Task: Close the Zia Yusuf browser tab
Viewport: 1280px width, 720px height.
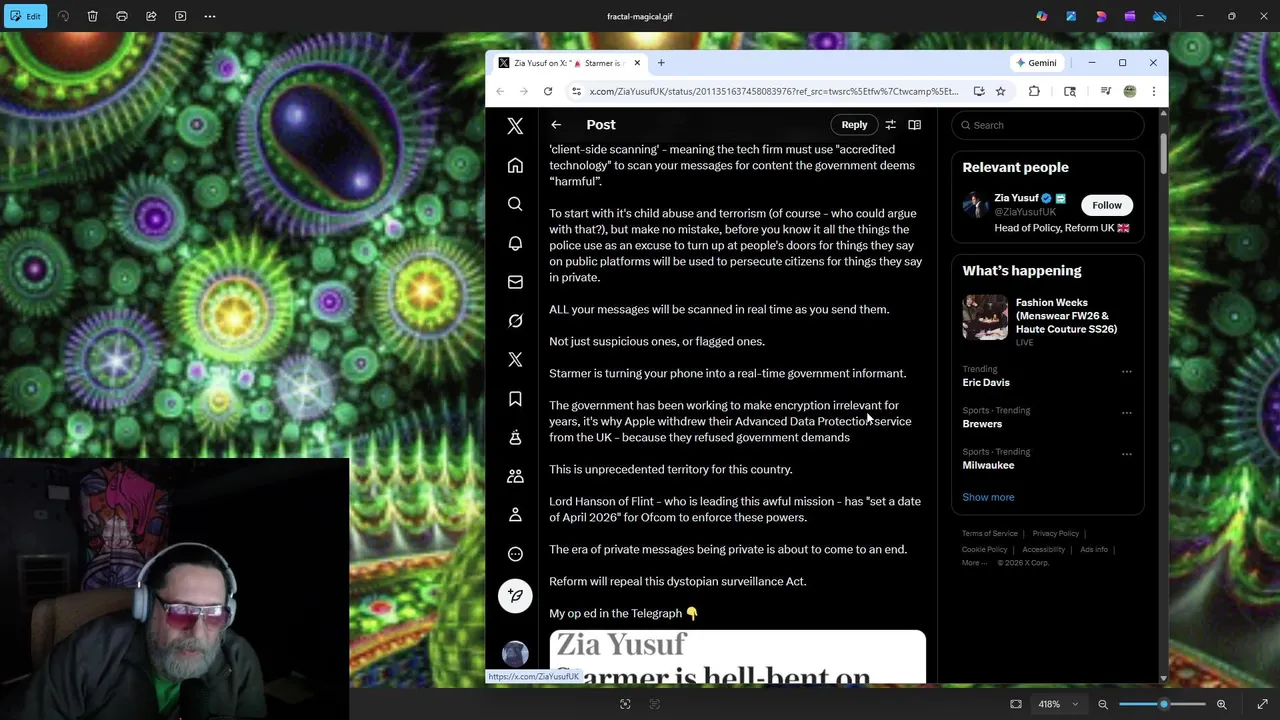Action: (x=637, y=63)
